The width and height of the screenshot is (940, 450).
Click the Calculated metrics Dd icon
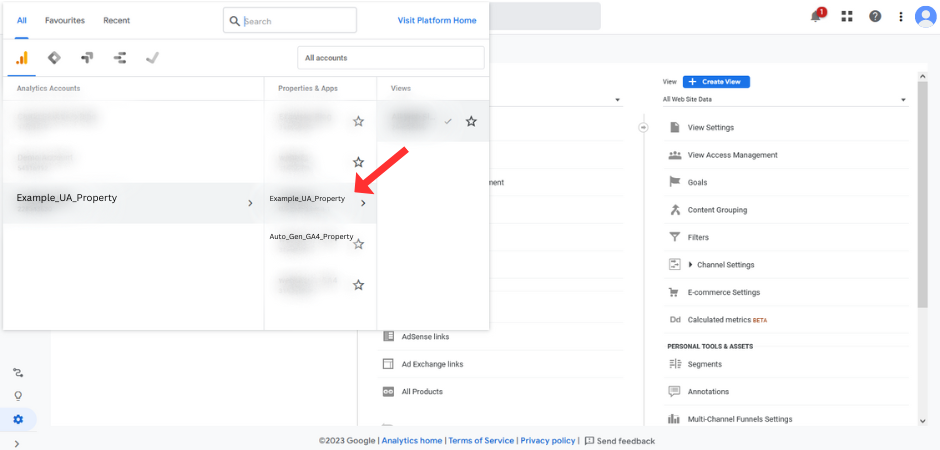click(x=674, y=320)
